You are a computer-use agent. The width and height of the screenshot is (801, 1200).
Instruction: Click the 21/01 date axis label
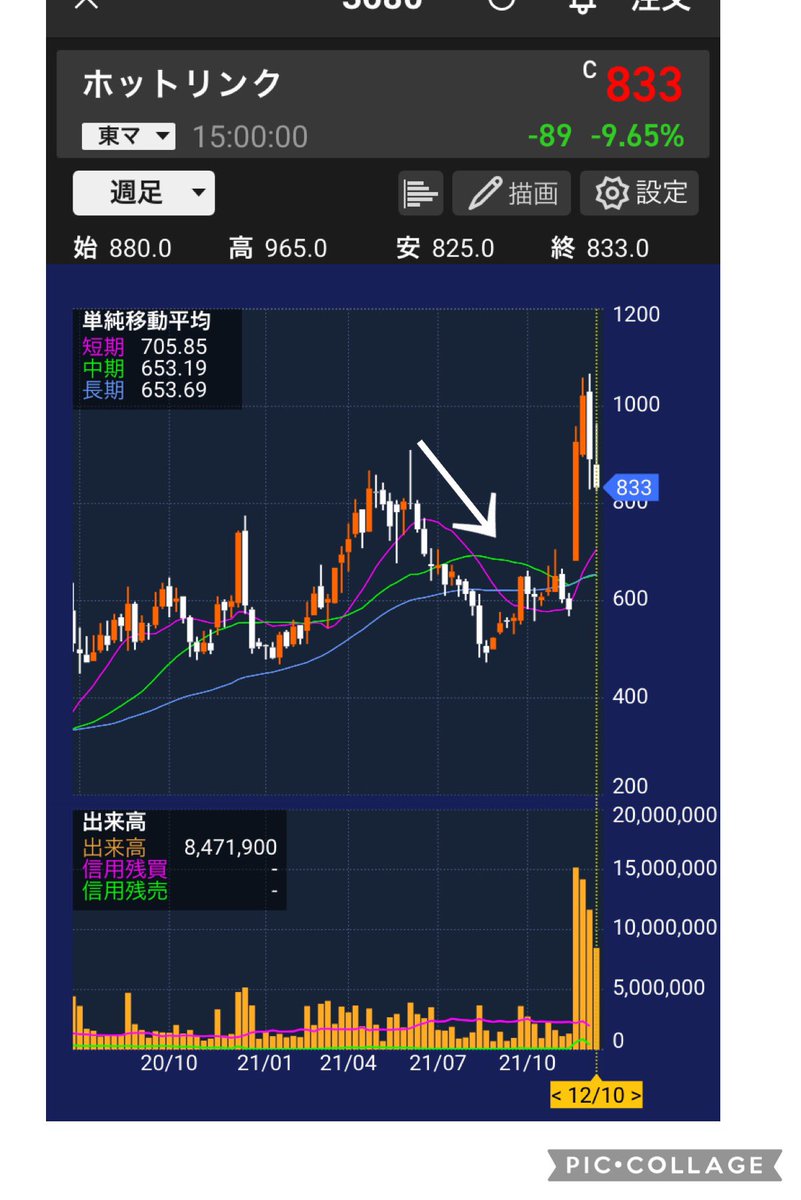pos(265,1063)
